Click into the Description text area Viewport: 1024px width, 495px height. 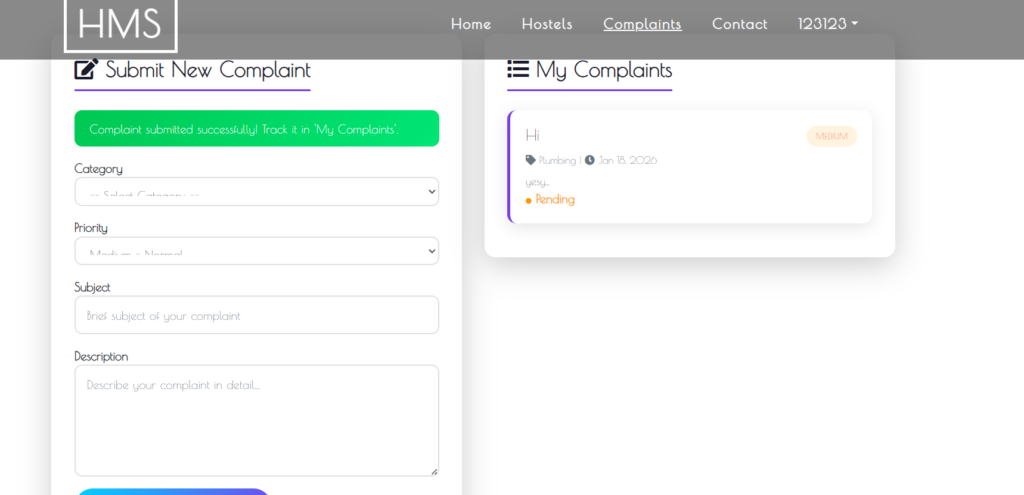coord(257,421)
